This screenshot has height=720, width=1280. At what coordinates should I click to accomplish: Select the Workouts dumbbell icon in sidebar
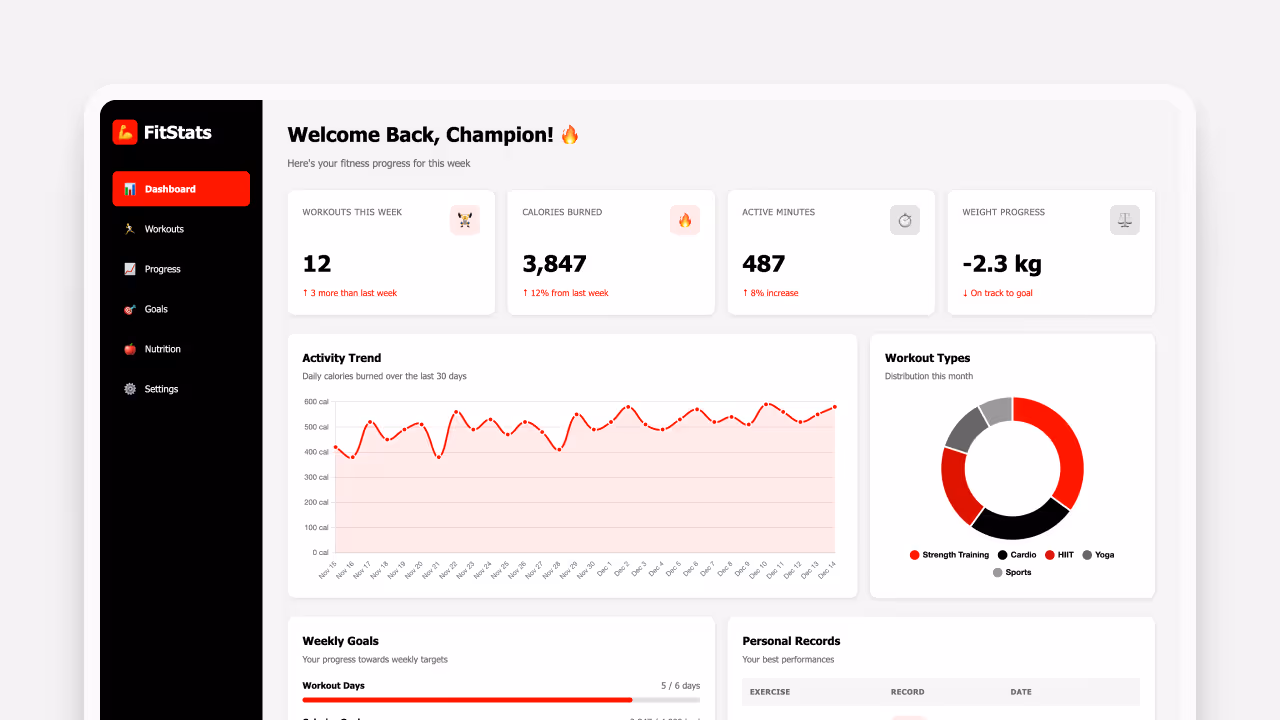(130, 228)
